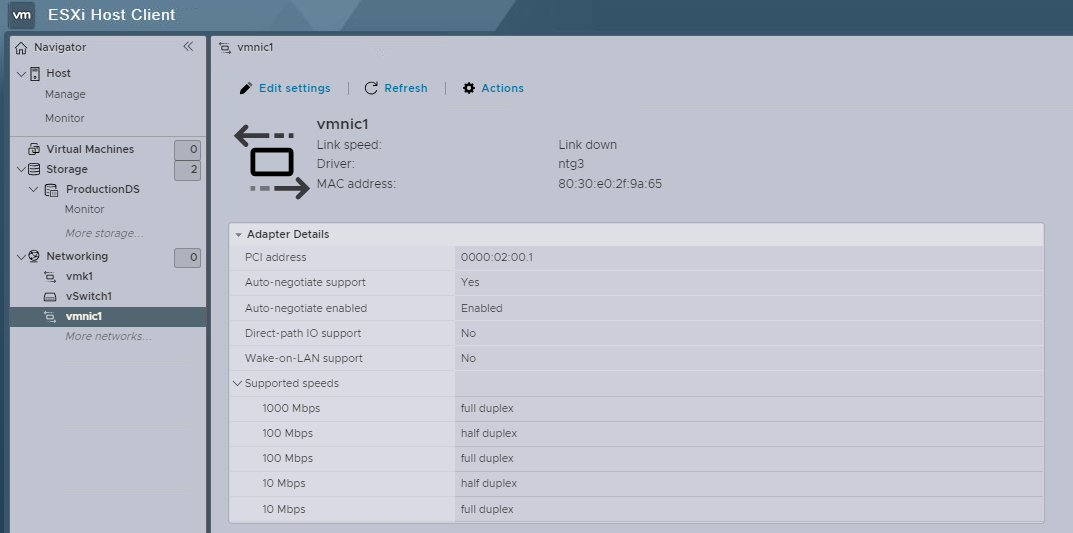Click the circular Refresh arrow icon
The width and height of the screenshot is (1073, 533).
pos(371,88)
